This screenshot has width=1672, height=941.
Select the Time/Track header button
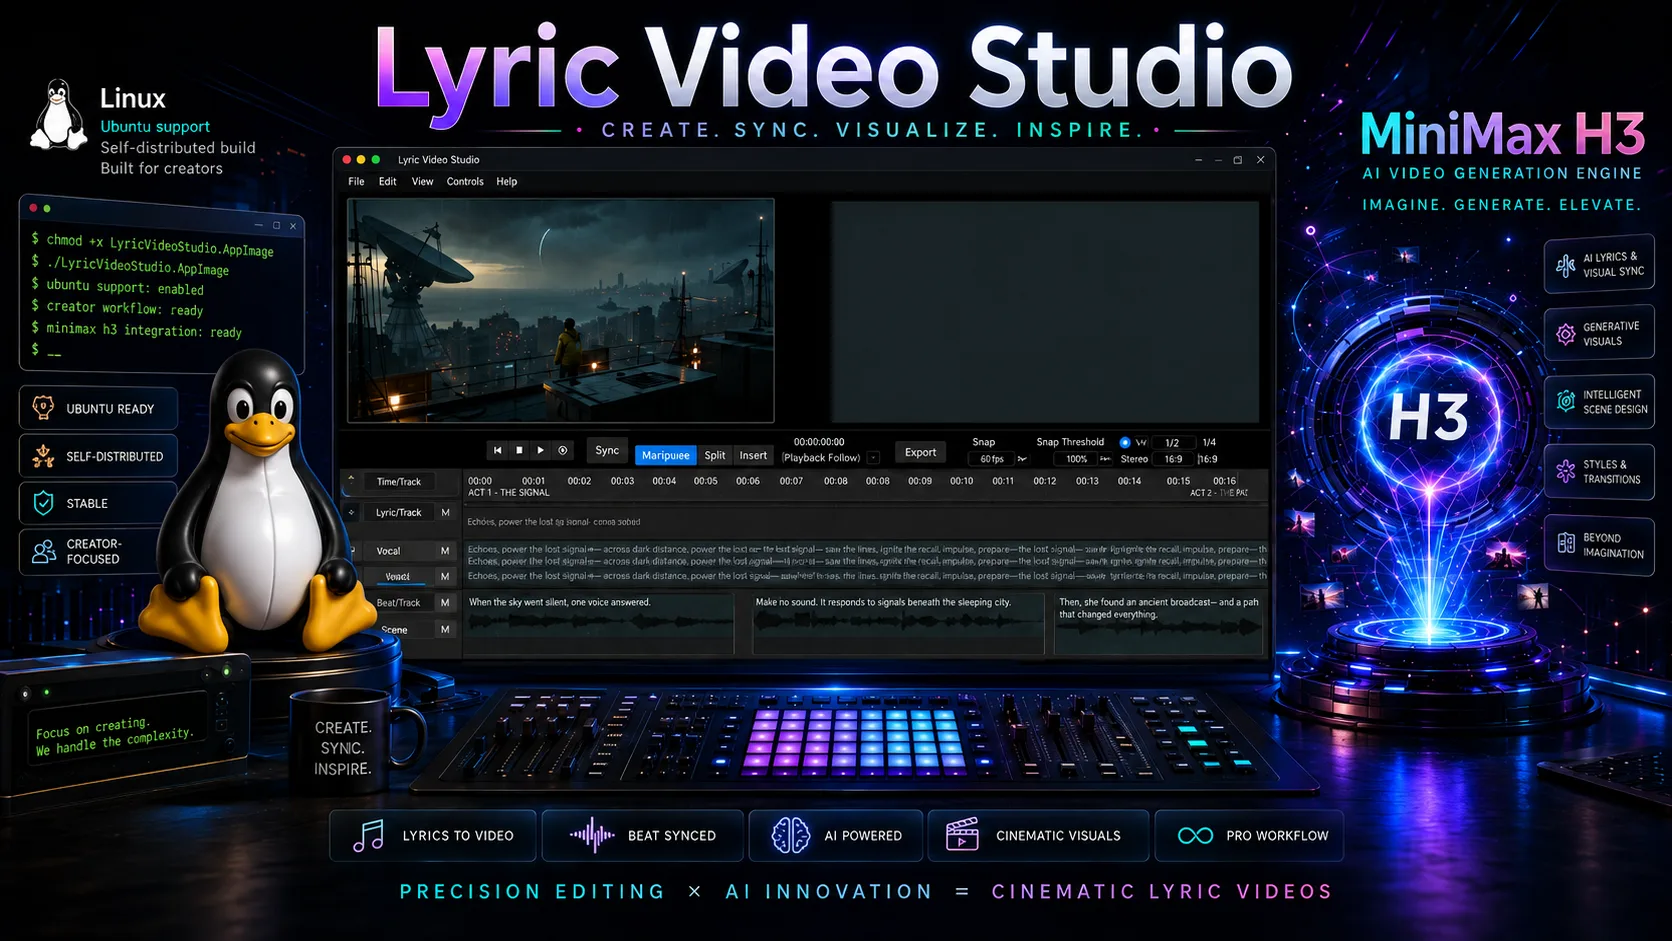coord(399,482)
